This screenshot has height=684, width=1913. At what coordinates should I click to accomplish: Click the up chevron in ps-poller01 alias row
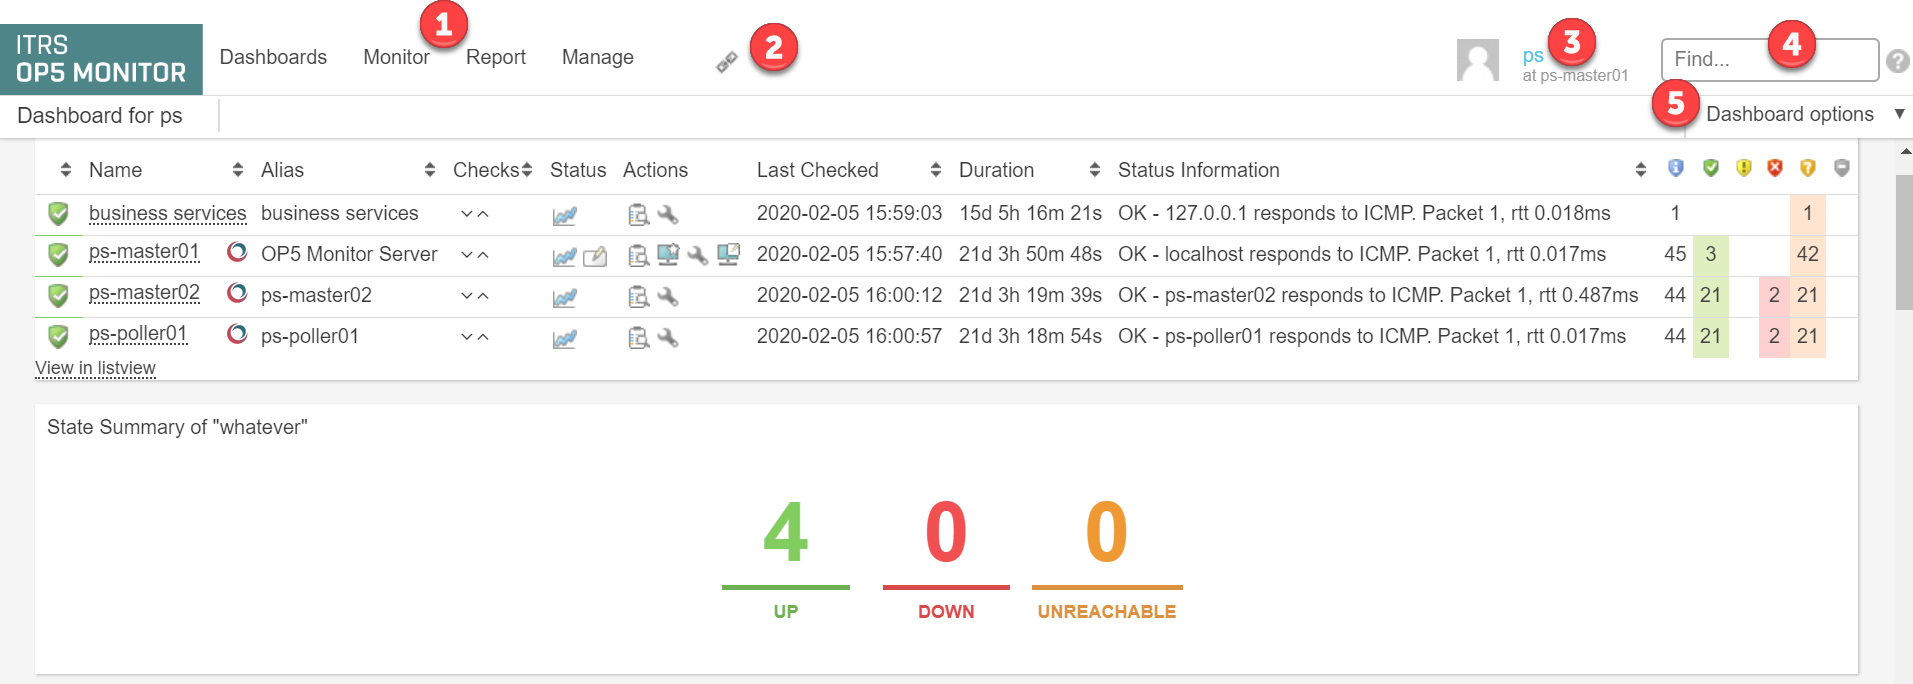coord(483,337)
